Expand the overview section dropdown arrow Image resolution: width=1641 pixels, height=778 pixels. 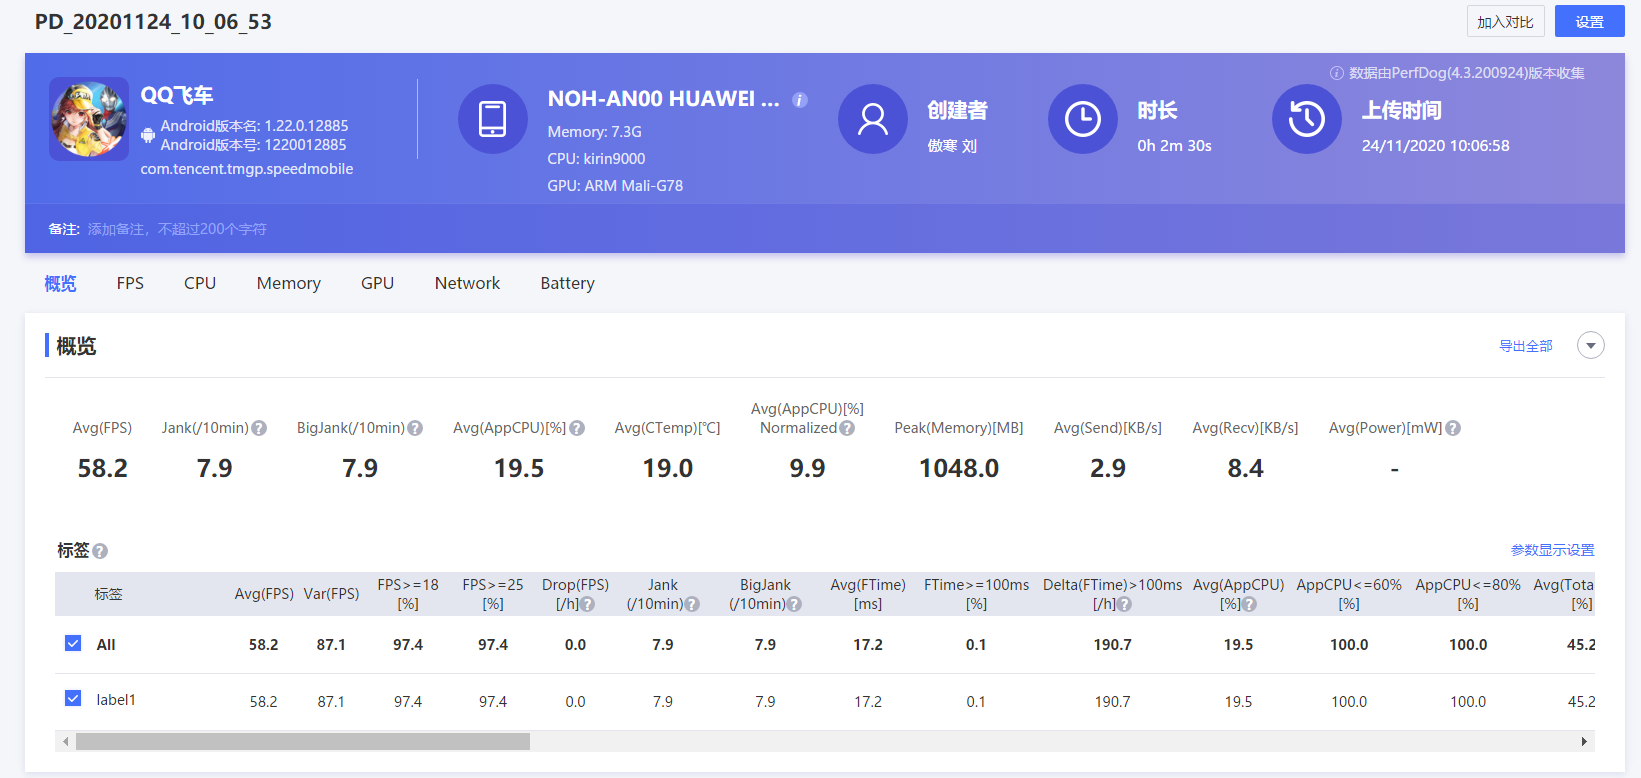[x=1591, y=345]
